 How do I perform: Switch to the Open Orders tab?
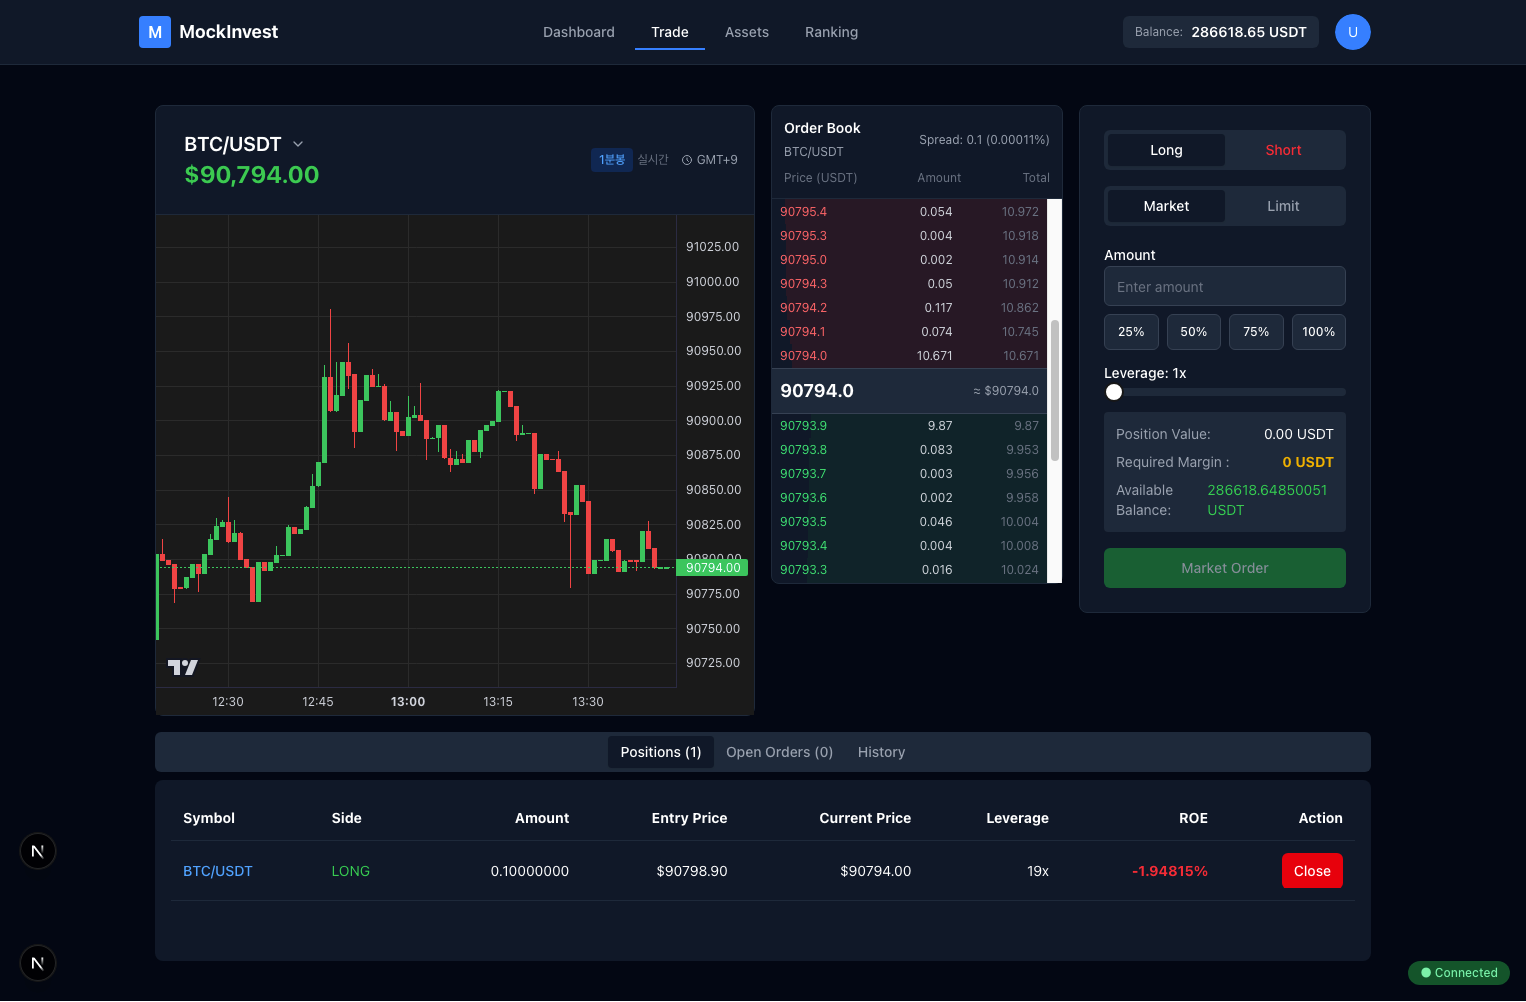click(x=779, y=752)
